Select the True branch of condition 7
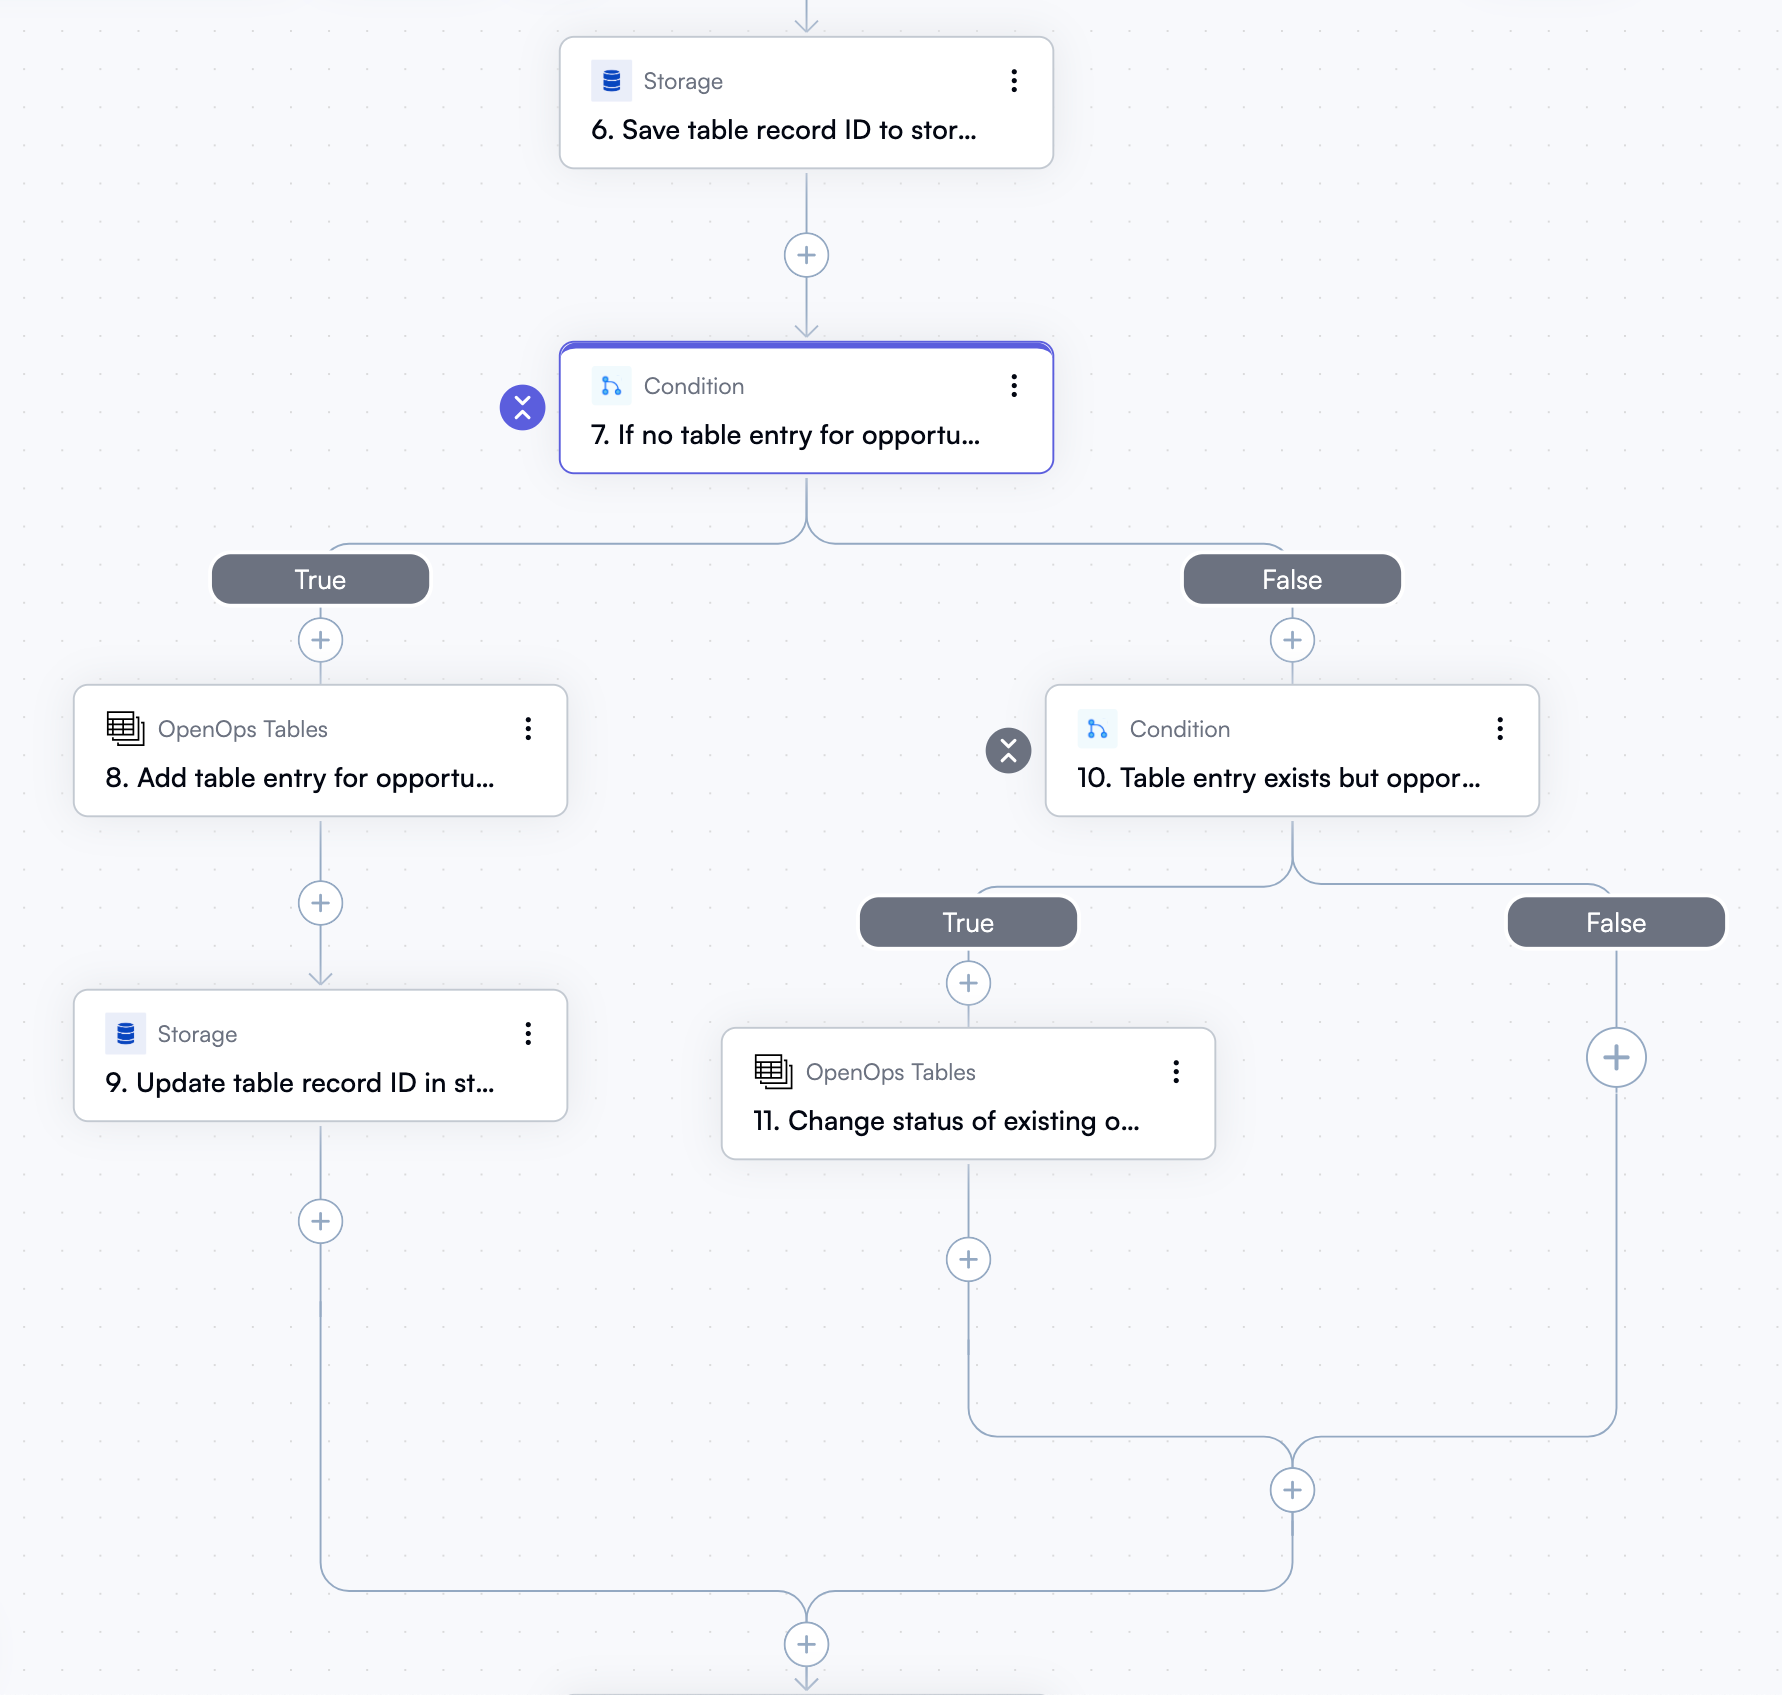This screenshot has width=1782, height=1695. (319, 579)
